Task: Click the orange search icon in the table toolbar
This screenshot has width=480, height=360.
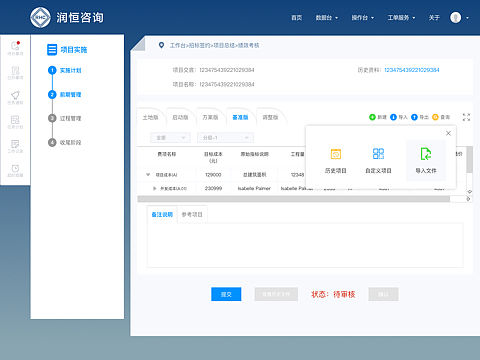Action: click(435, 117)
